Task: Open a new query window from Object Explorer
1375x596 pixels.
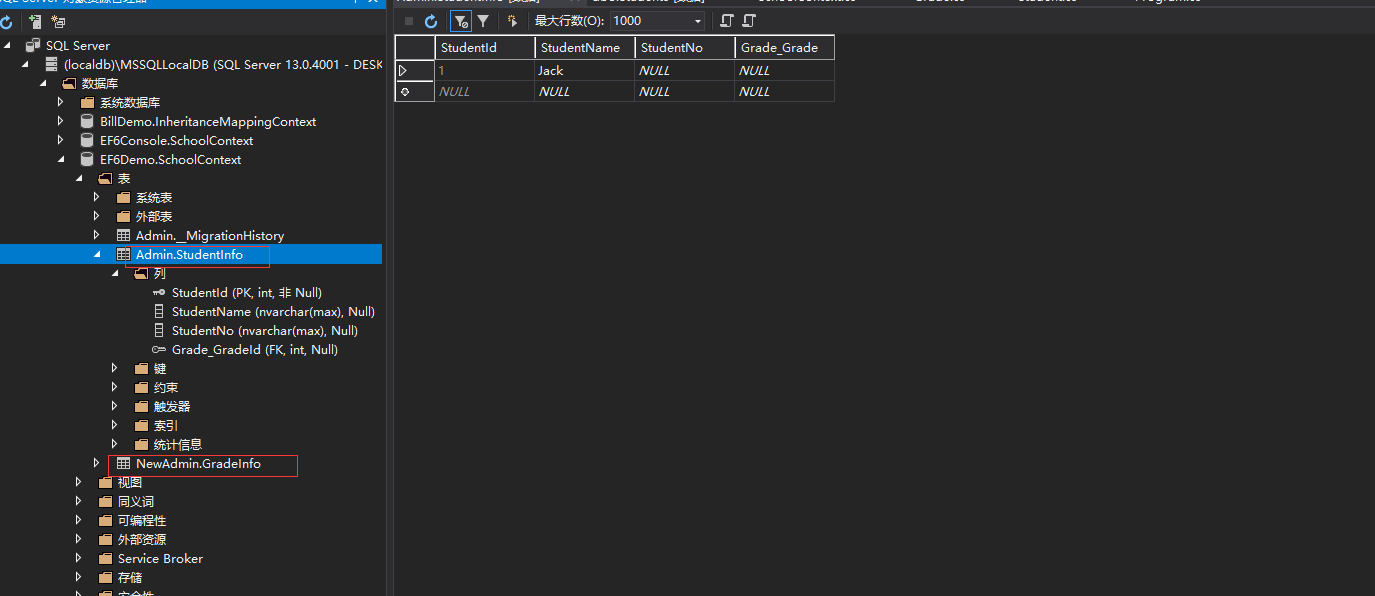Action: point(57,21)
